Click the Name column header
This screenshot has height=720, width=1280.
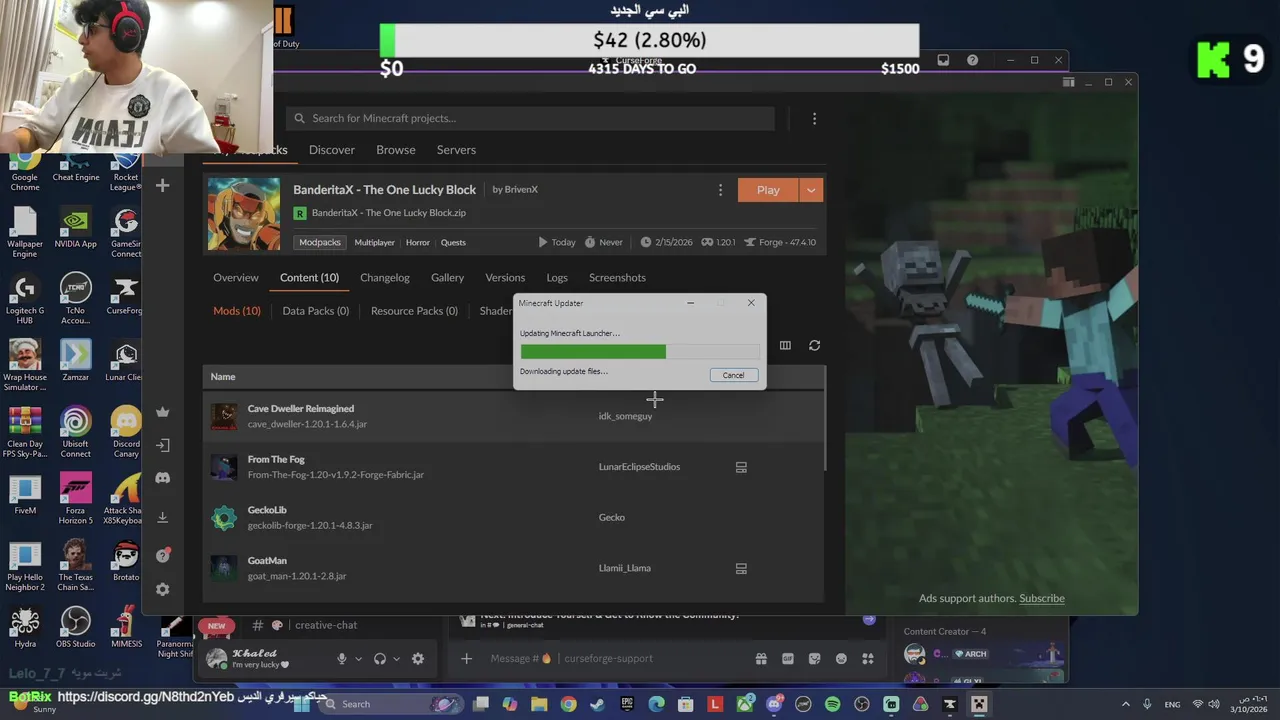(x=223, y=377)
